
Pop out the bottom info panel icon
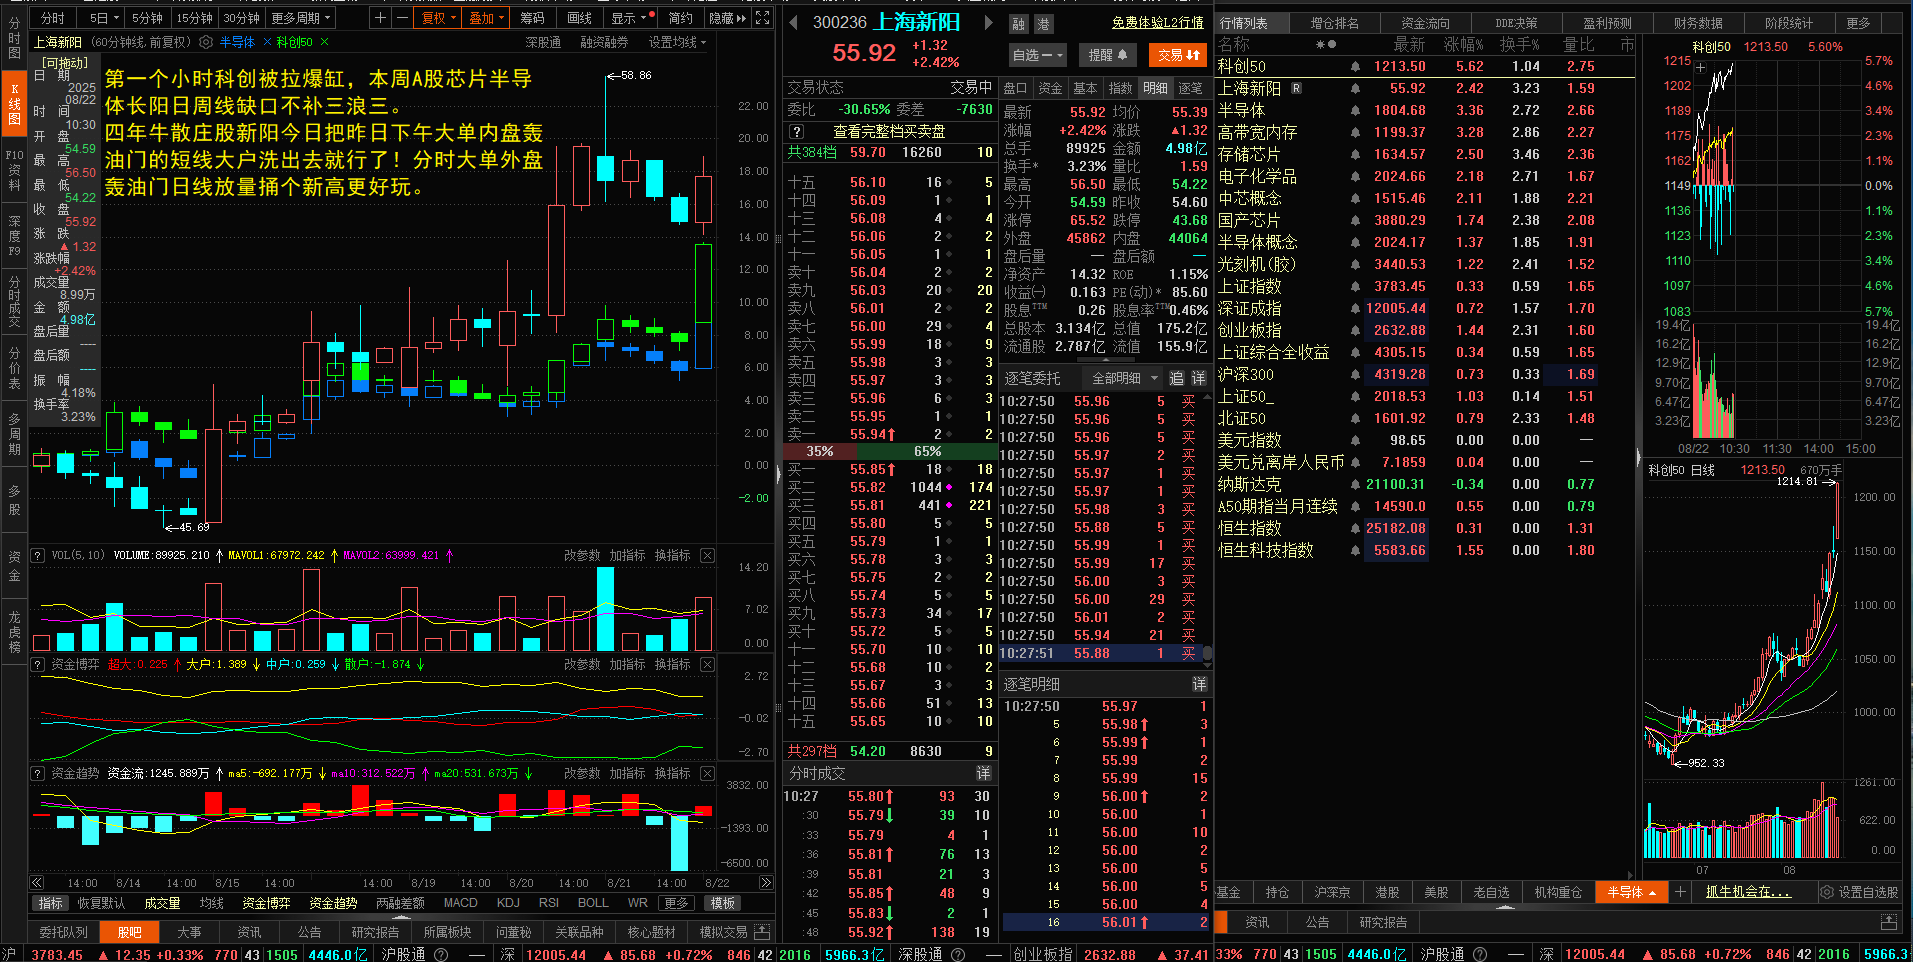762,931
